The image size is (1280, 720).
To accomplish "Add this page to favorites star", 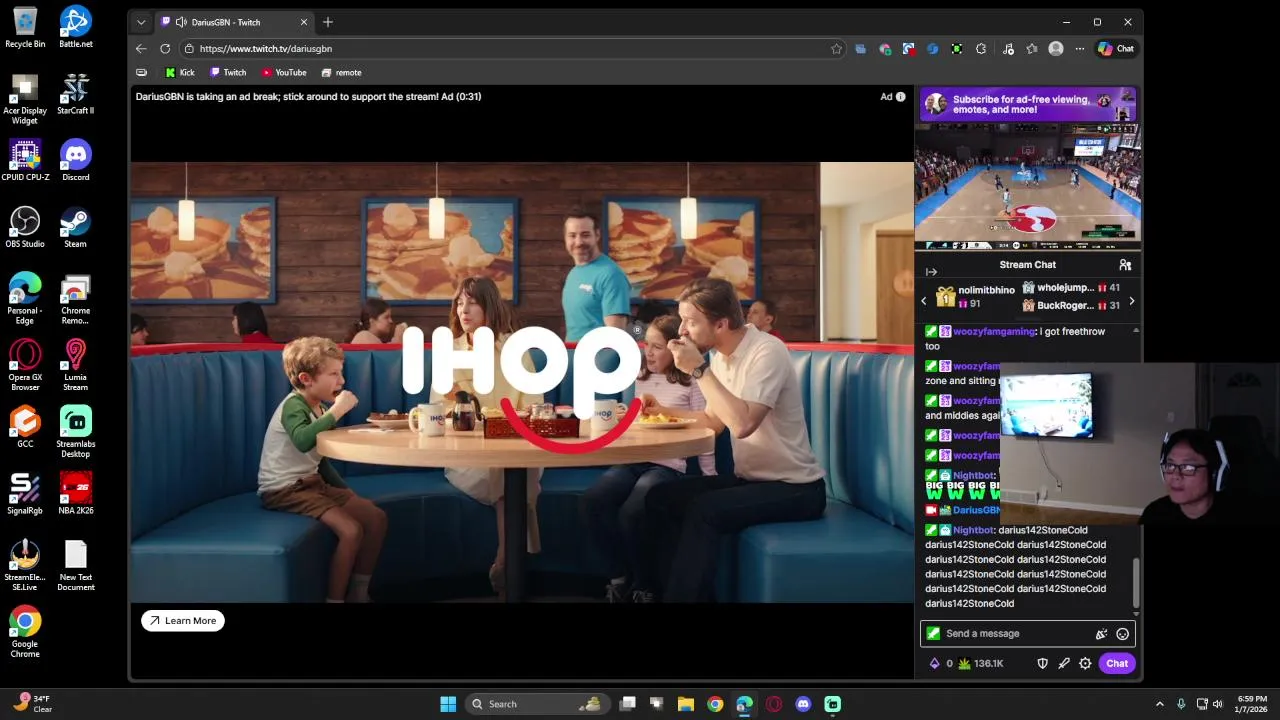I will [x=836, y=48].
